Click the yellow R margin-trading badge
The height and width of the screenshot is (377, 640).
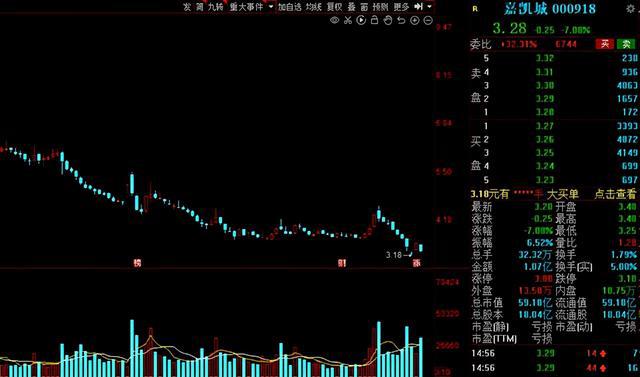pos(475,9)
